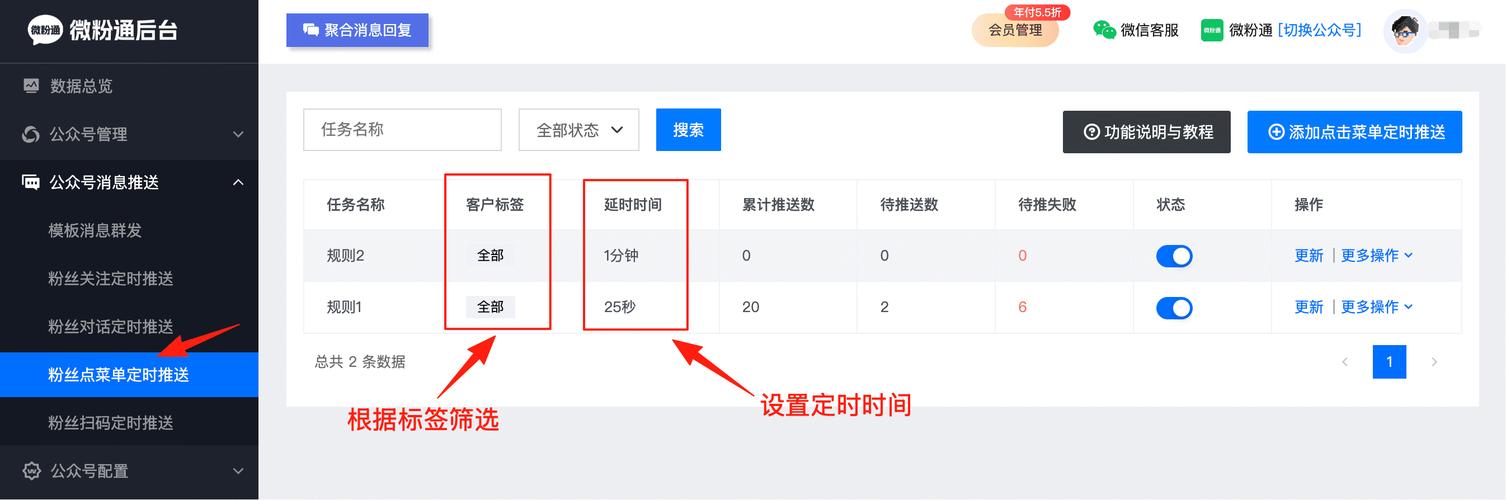Open the 全部状态 dropdown
This screenshot has width=1506, height=500.
click(x=579, y=130)
